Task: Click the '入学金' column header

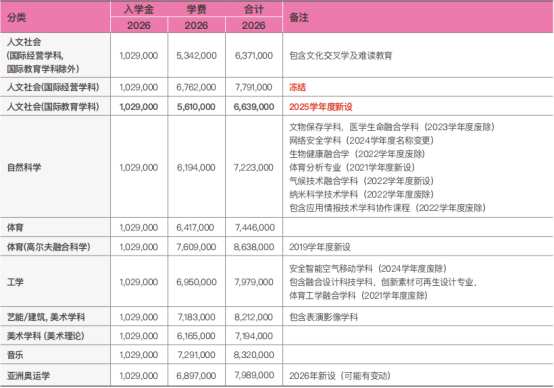Action: pyautogui.click(x=139, y=9)
